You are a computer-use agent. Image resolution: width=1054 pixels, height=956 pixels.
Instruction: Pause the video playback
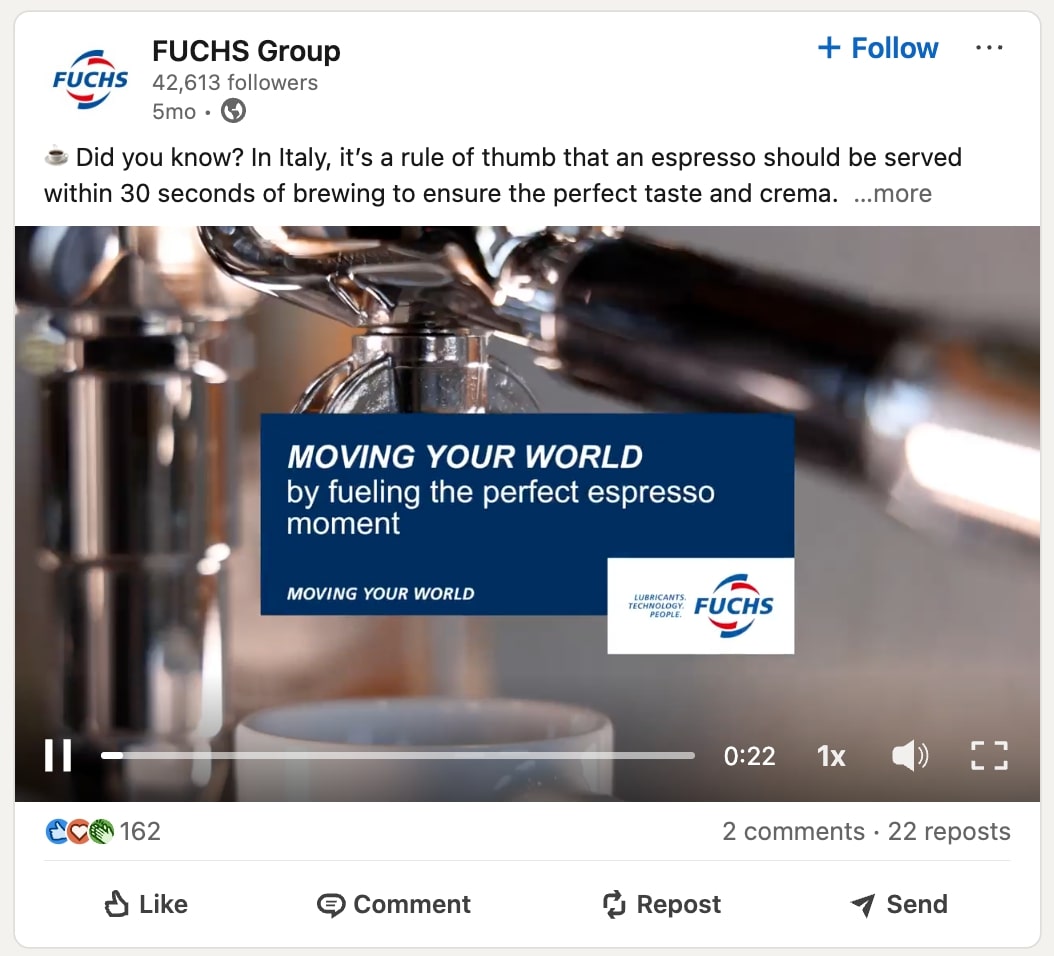click(58, 756)
